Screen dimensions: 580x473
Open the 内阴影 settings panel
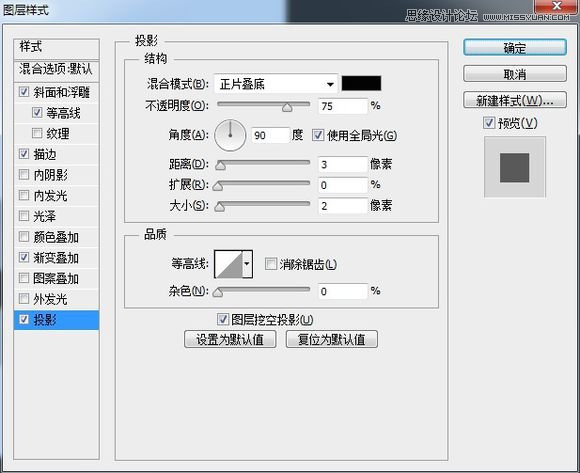click(x=50, y=175)
